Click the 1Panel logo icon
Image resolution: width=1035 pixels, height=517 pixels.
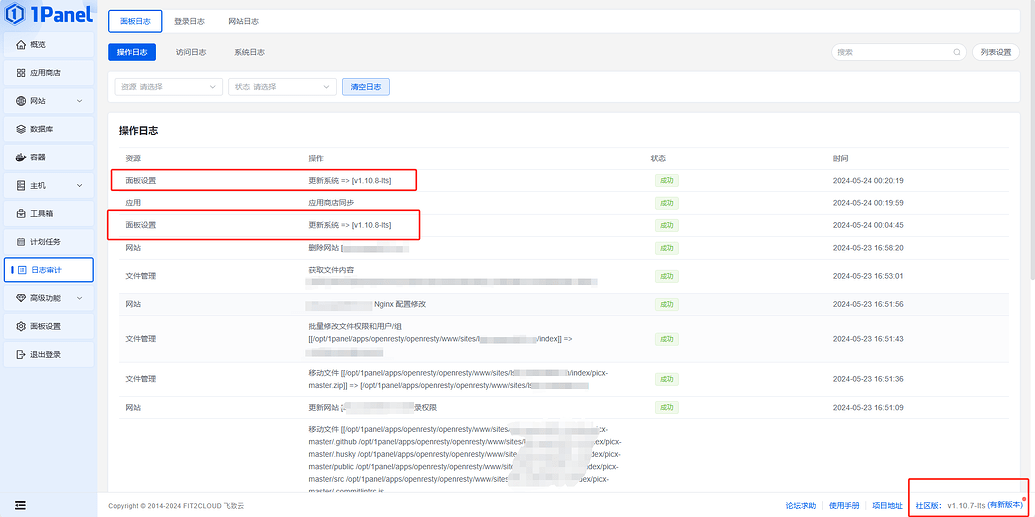click(x=14, y=14)
